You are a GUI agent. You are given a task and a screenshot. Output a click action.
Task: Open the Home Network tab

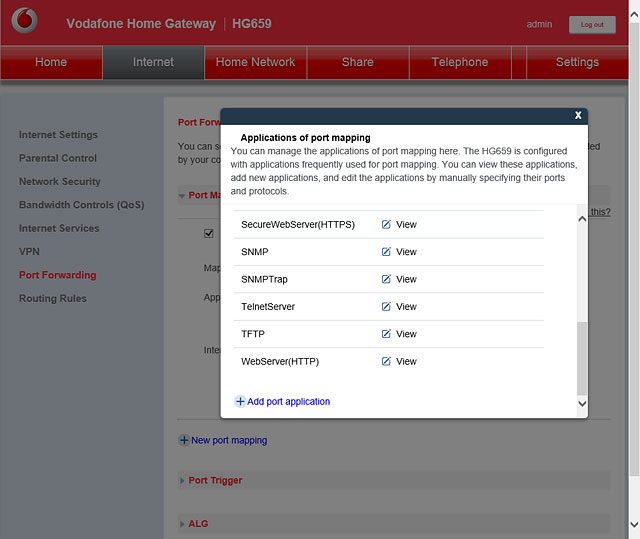click(255, 62)
